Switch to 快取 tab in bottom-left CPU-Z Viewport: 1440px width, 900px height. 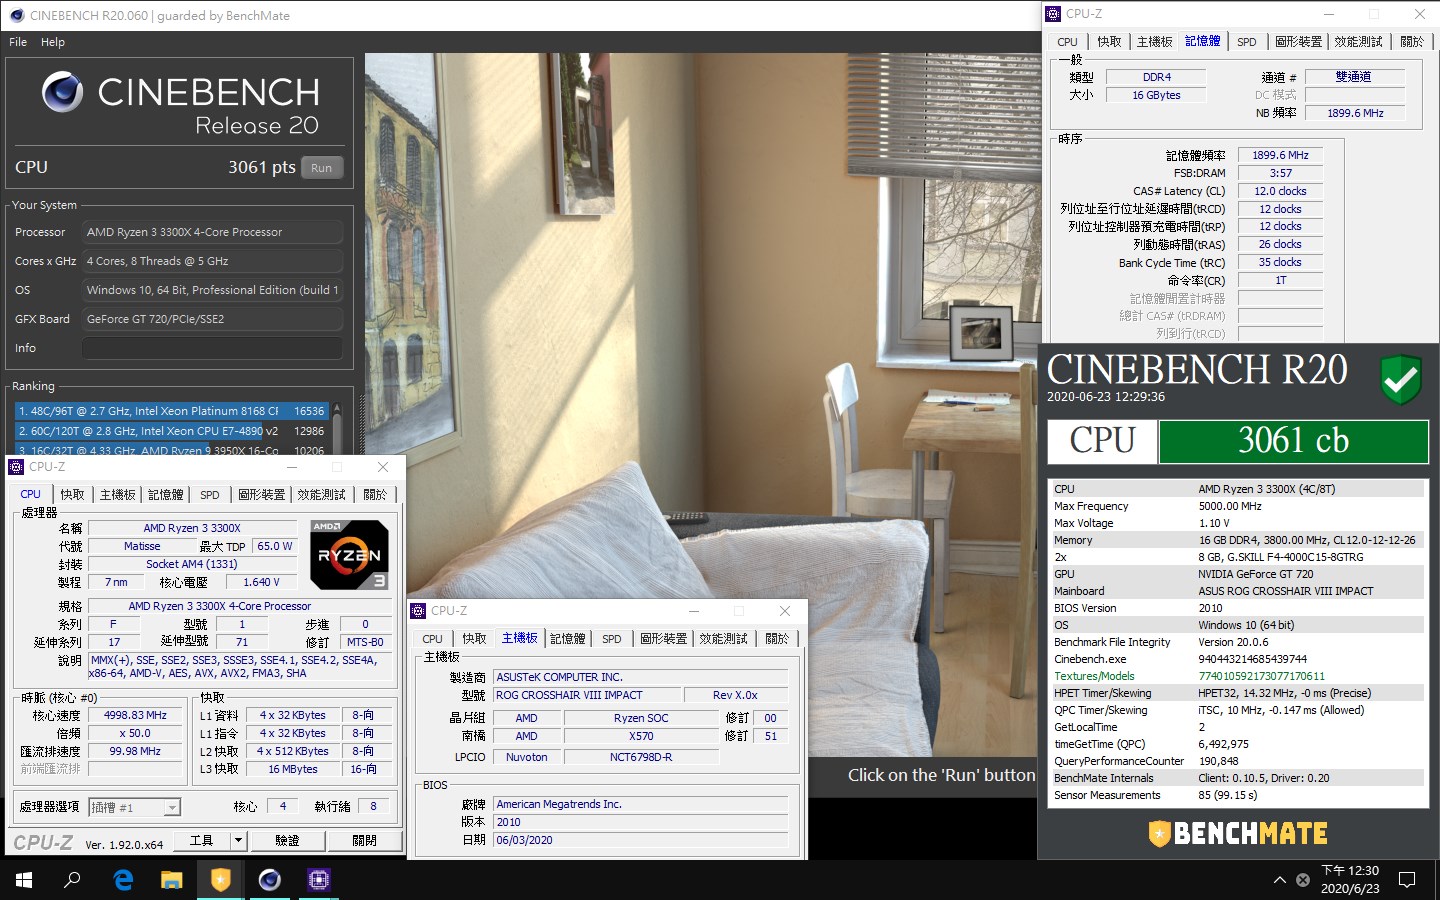pos(72,495)
